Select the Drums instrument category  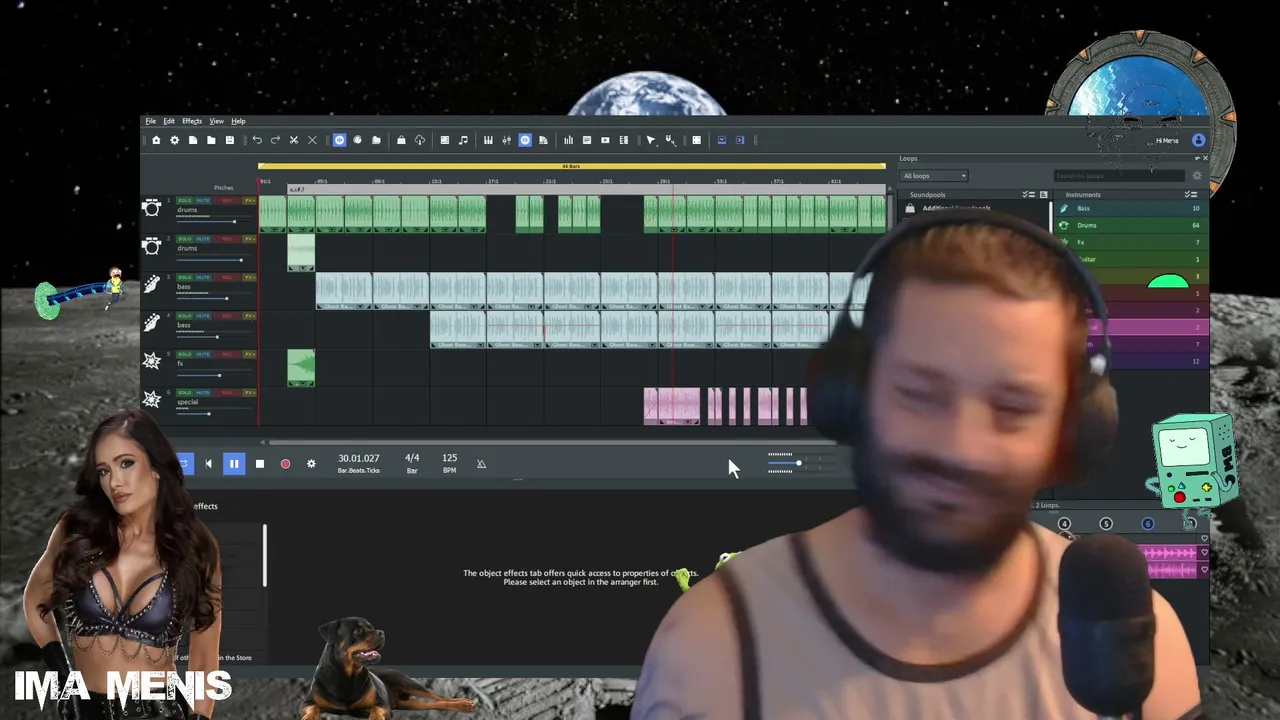point(1130,225)
